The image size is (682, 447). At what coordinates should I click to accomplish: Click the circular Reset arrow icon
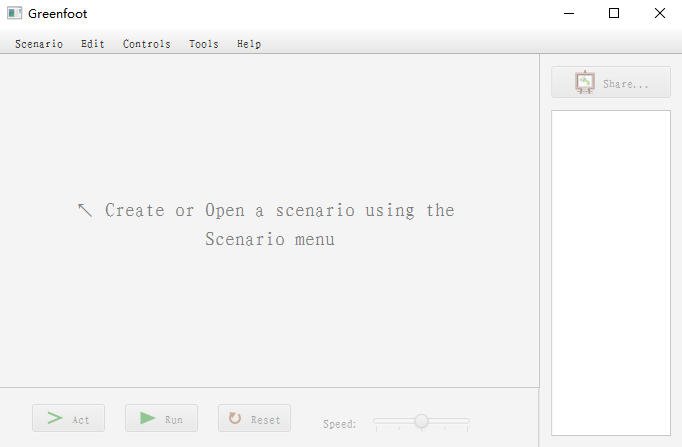pos(235,418)
